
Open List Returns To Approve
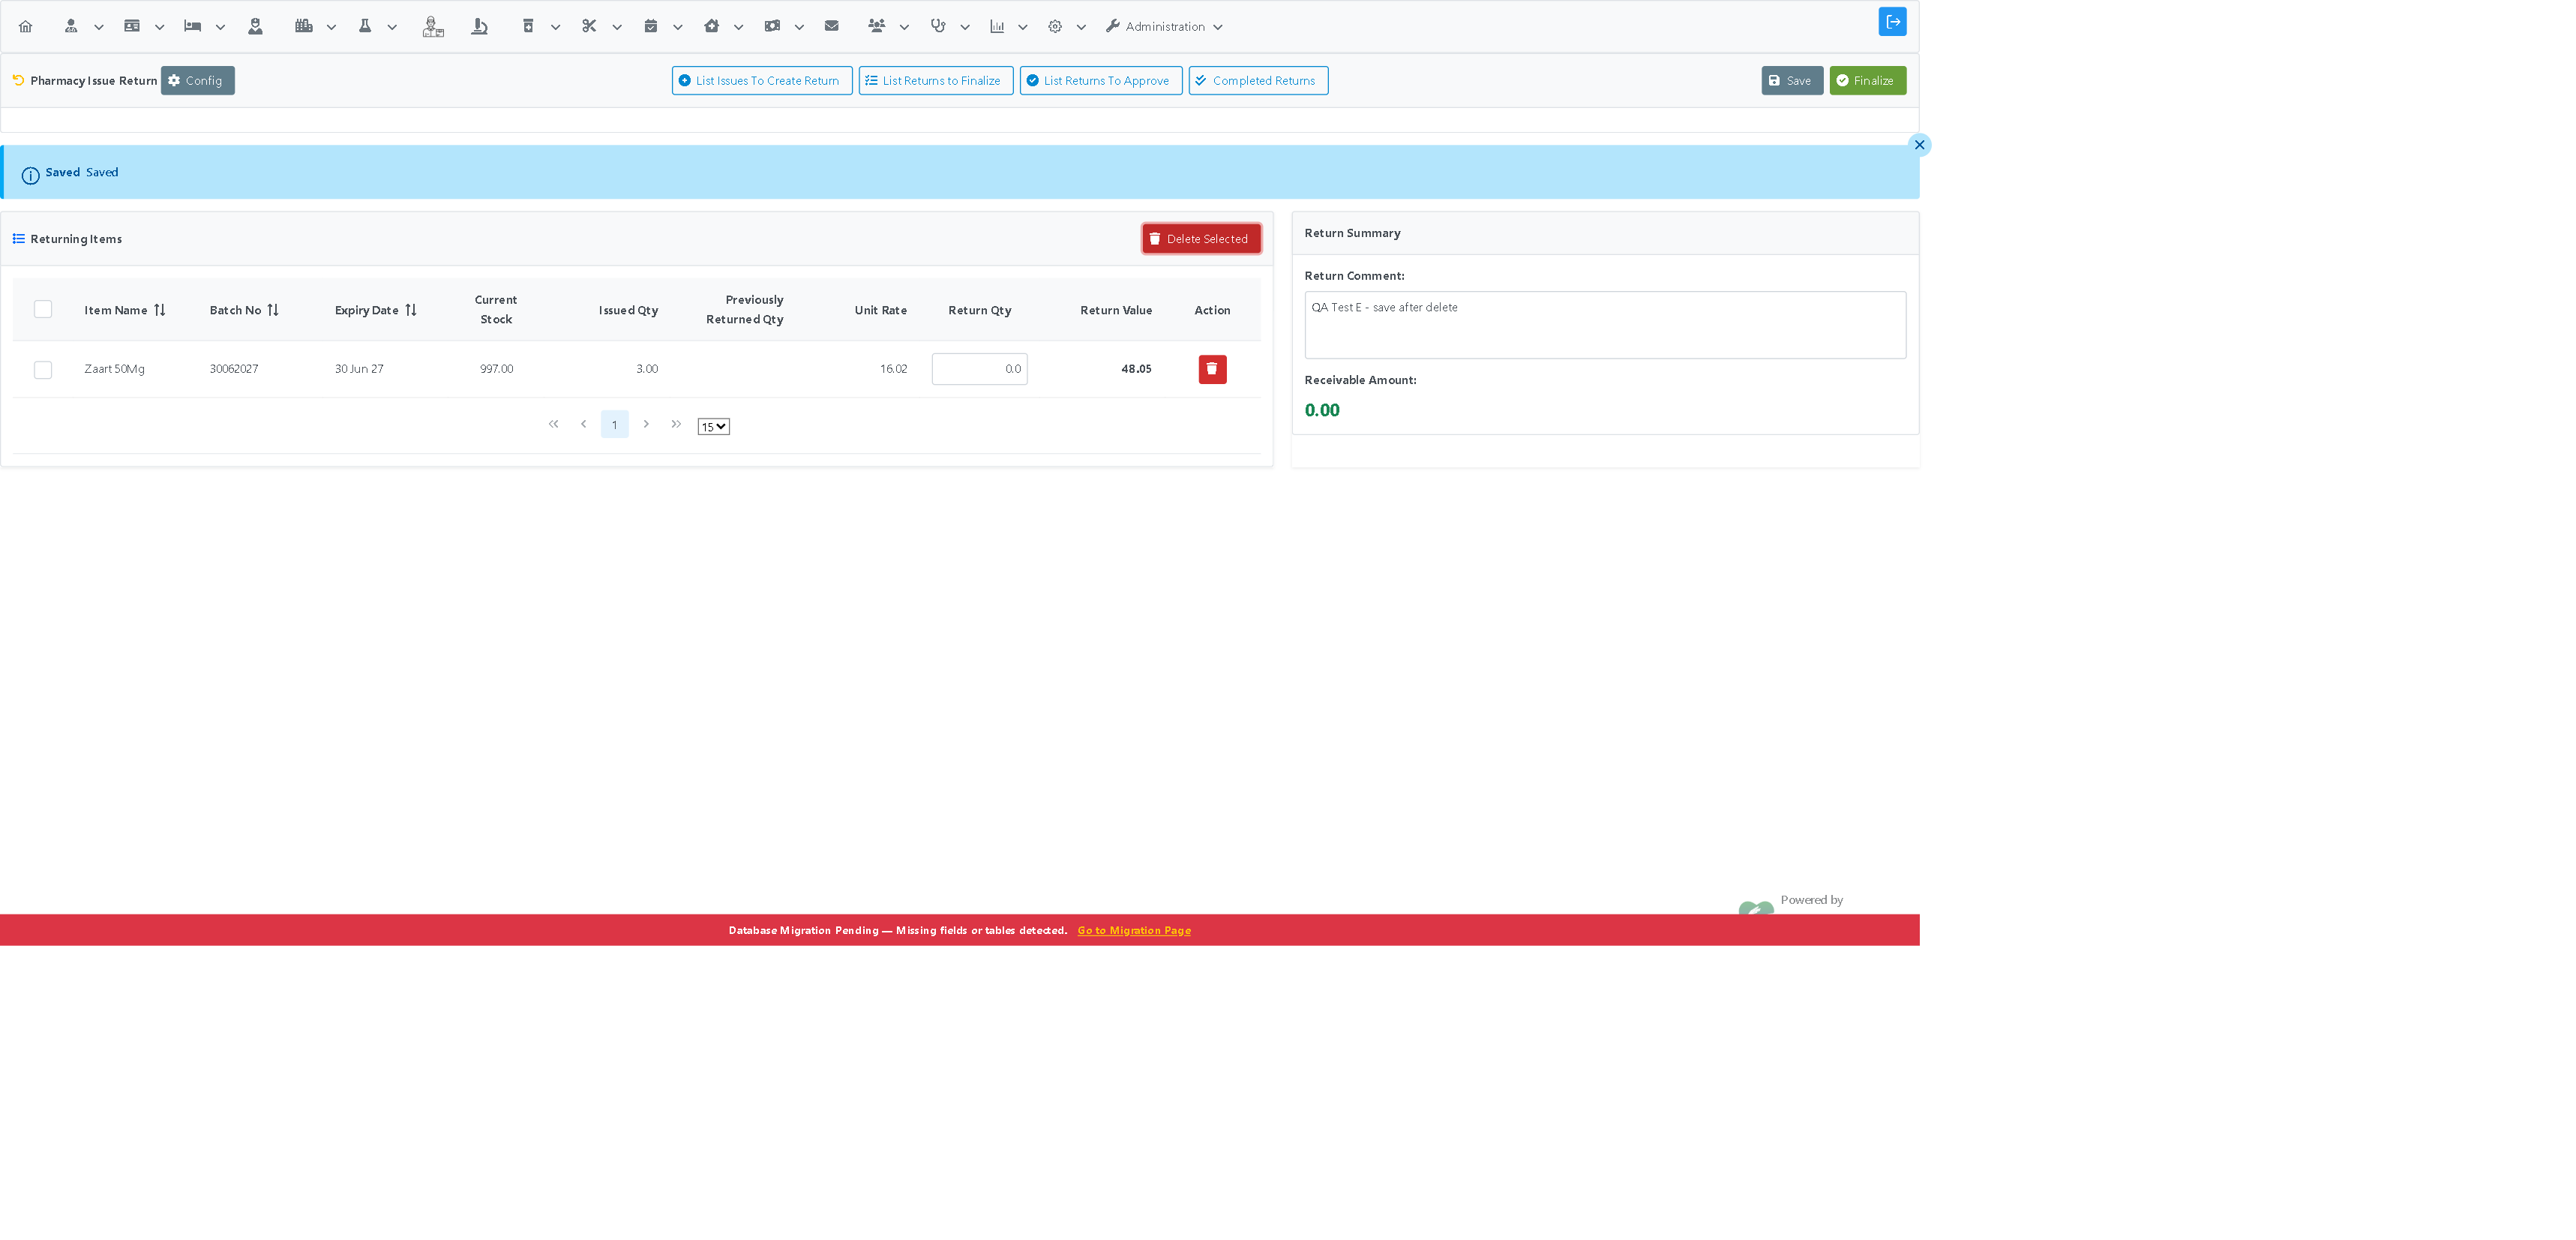pos(1101,81)
